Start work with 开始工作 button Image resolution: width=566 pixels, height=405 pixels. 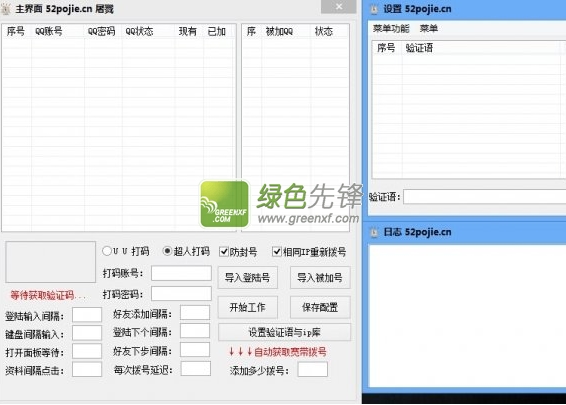tap(248, 307)
